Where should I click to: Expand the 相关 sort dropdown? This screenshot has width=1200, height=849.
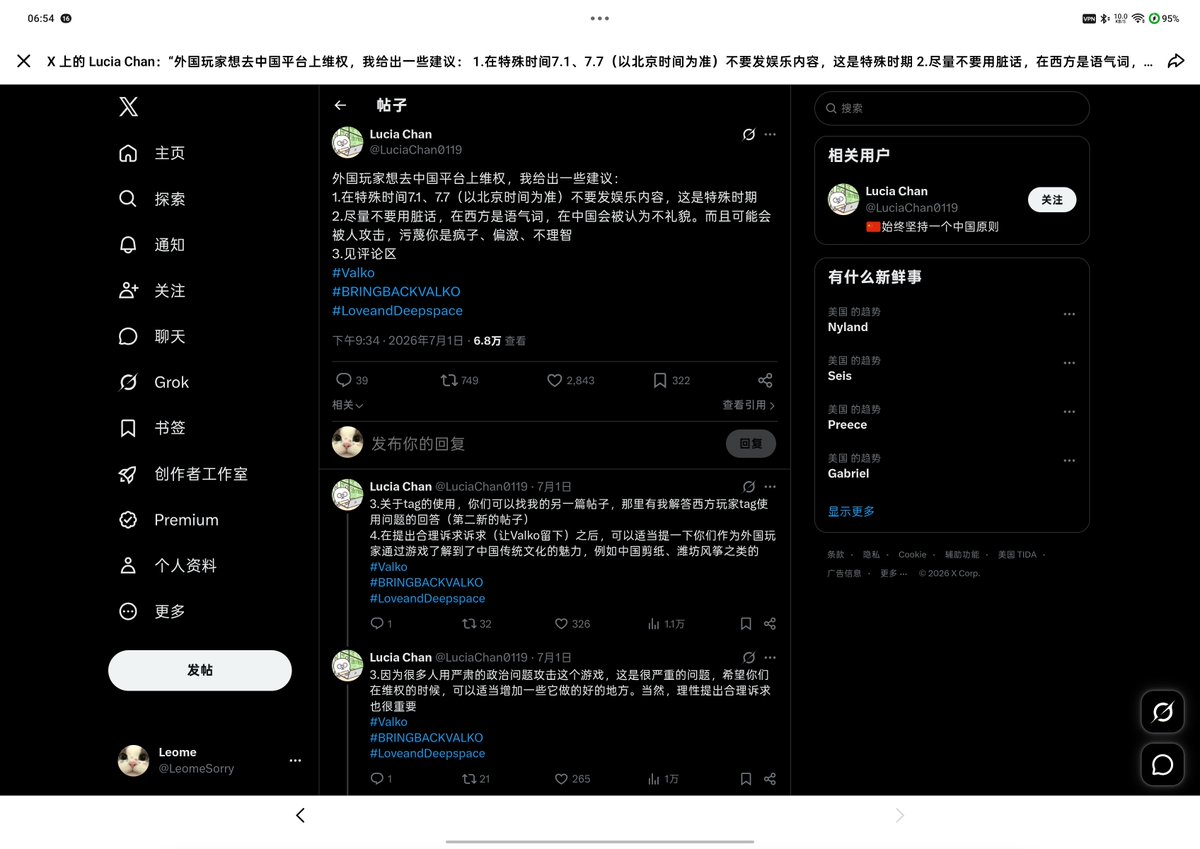click(347, 405)
